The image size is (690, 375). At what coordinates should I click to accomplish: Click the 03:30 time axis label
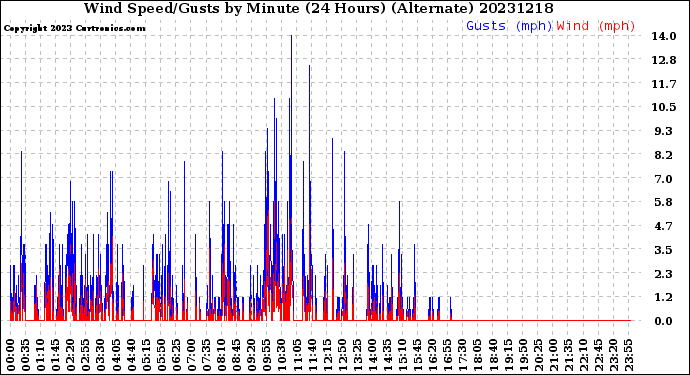[101, 355]
